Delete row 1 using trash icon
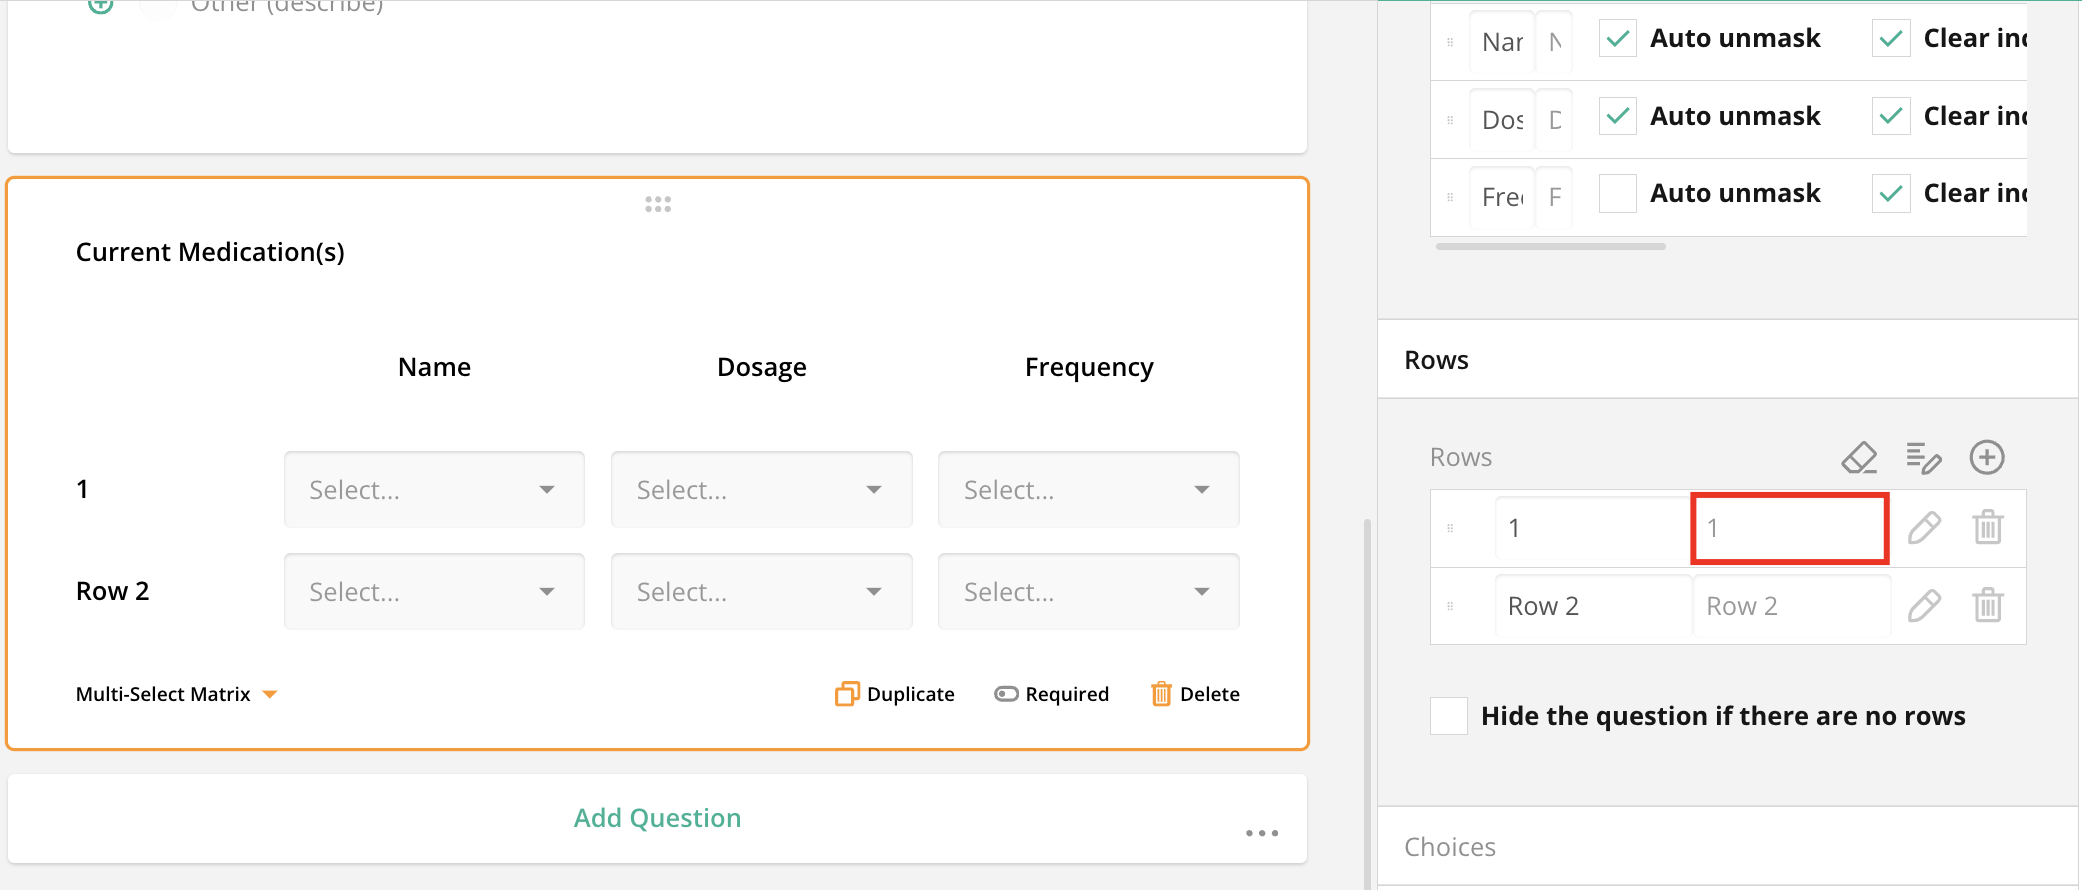 1987,528
